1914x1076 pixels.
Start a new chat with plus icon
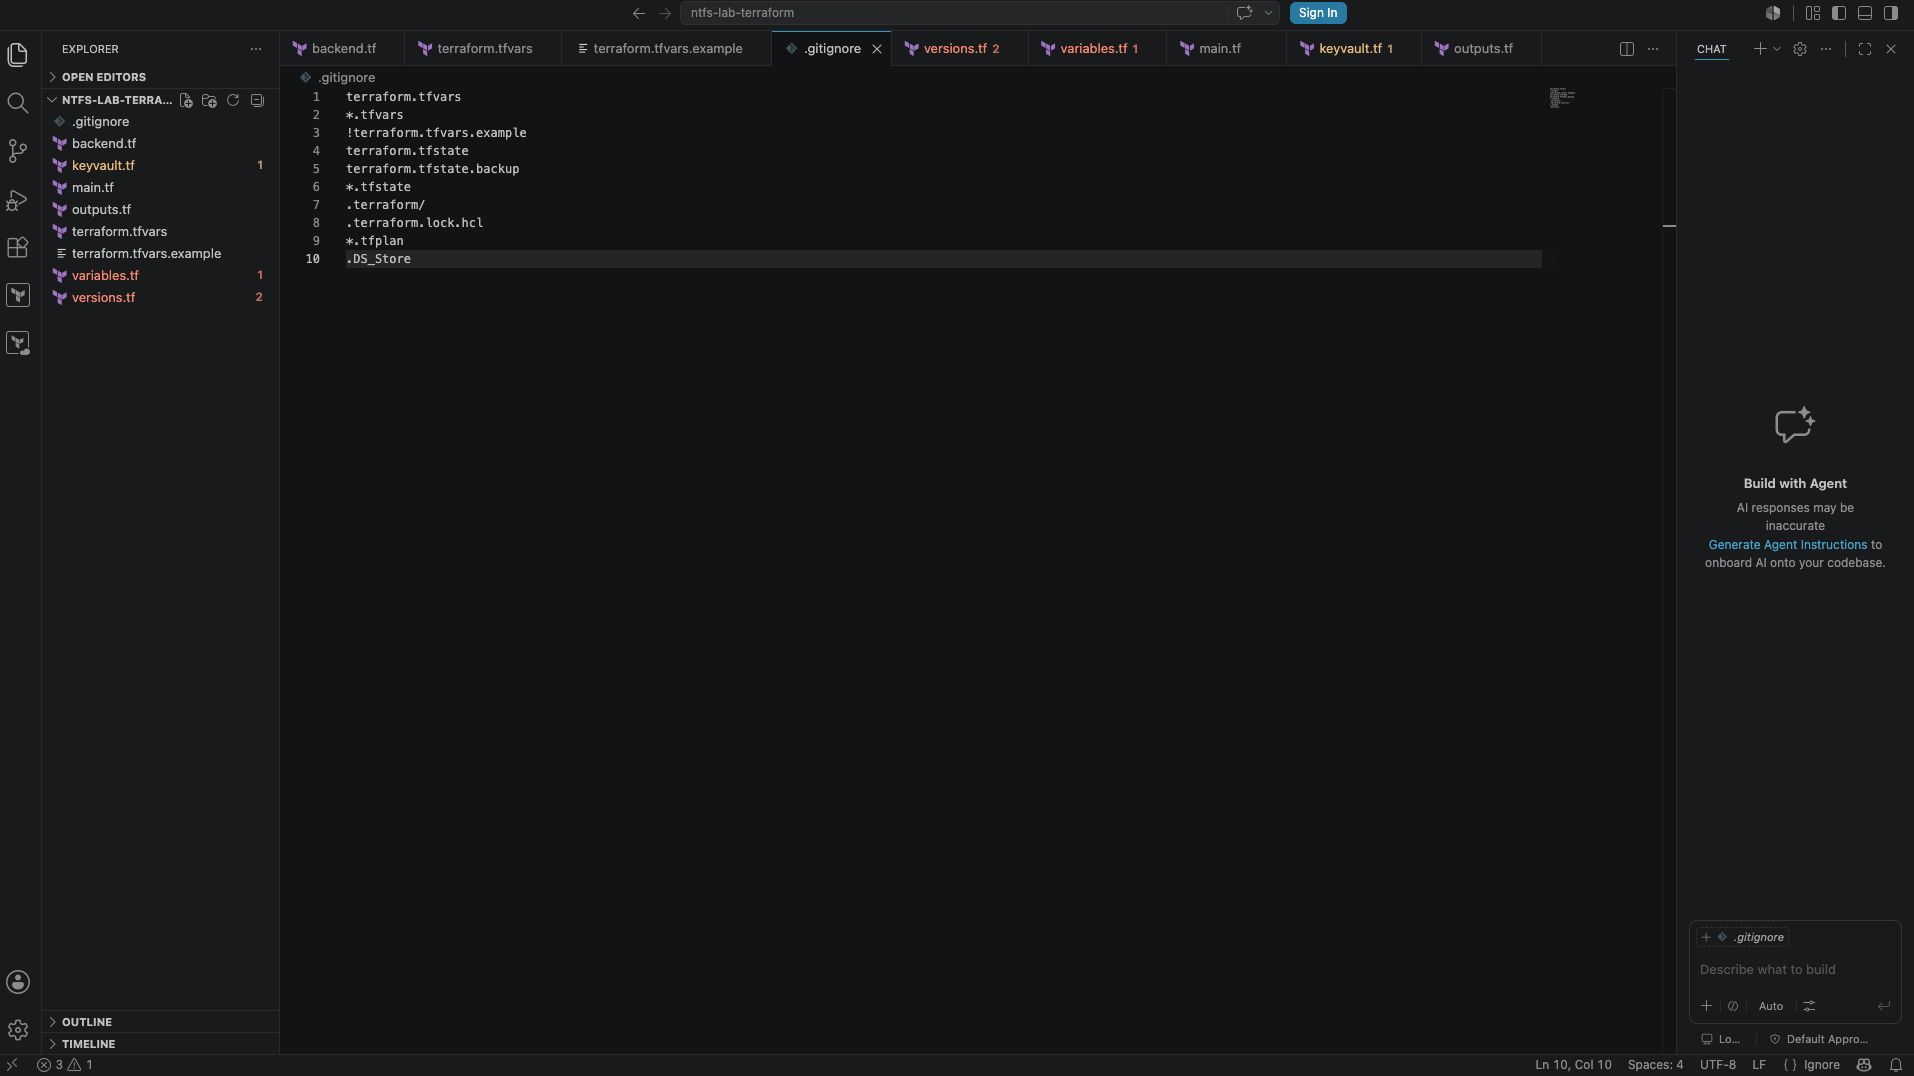1759,49
